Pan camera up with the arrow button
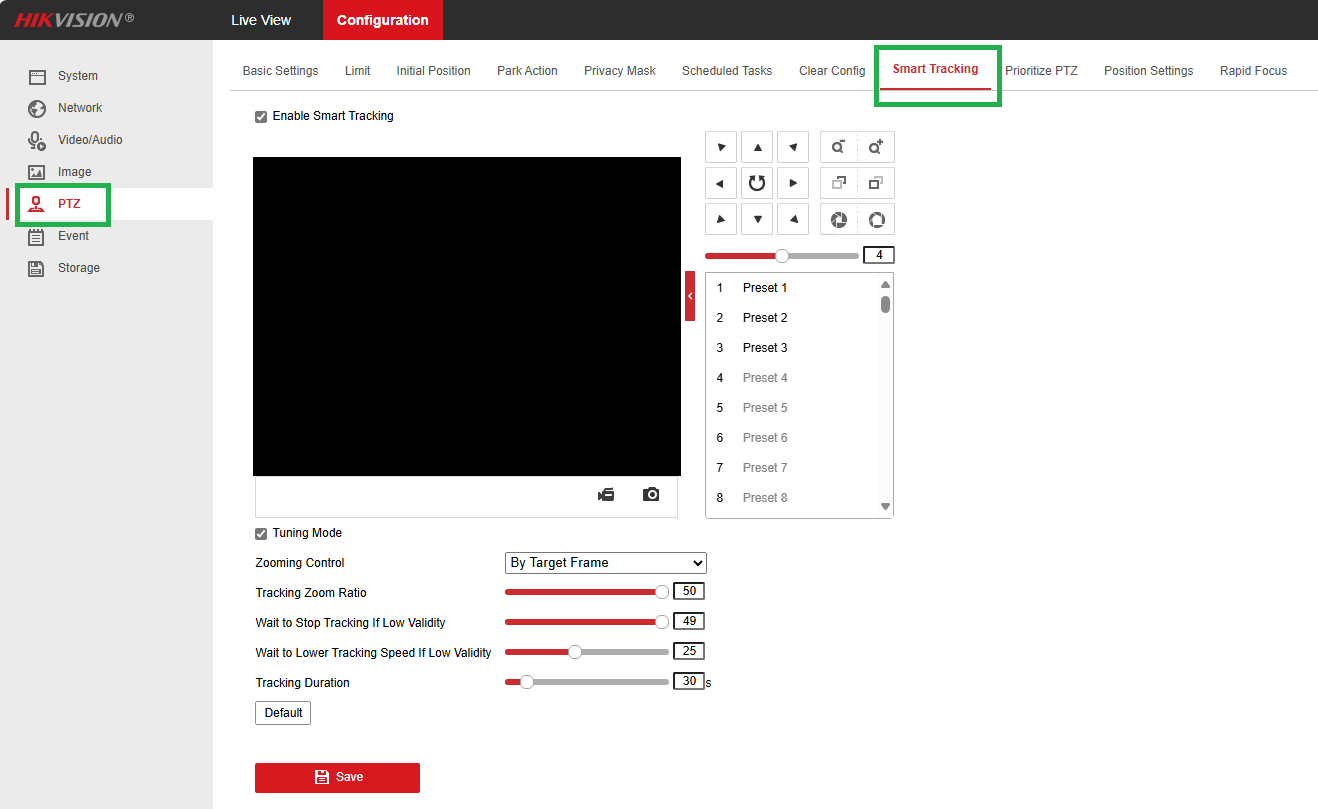This screenshot has width=1318, height=809. pos(757,147)
